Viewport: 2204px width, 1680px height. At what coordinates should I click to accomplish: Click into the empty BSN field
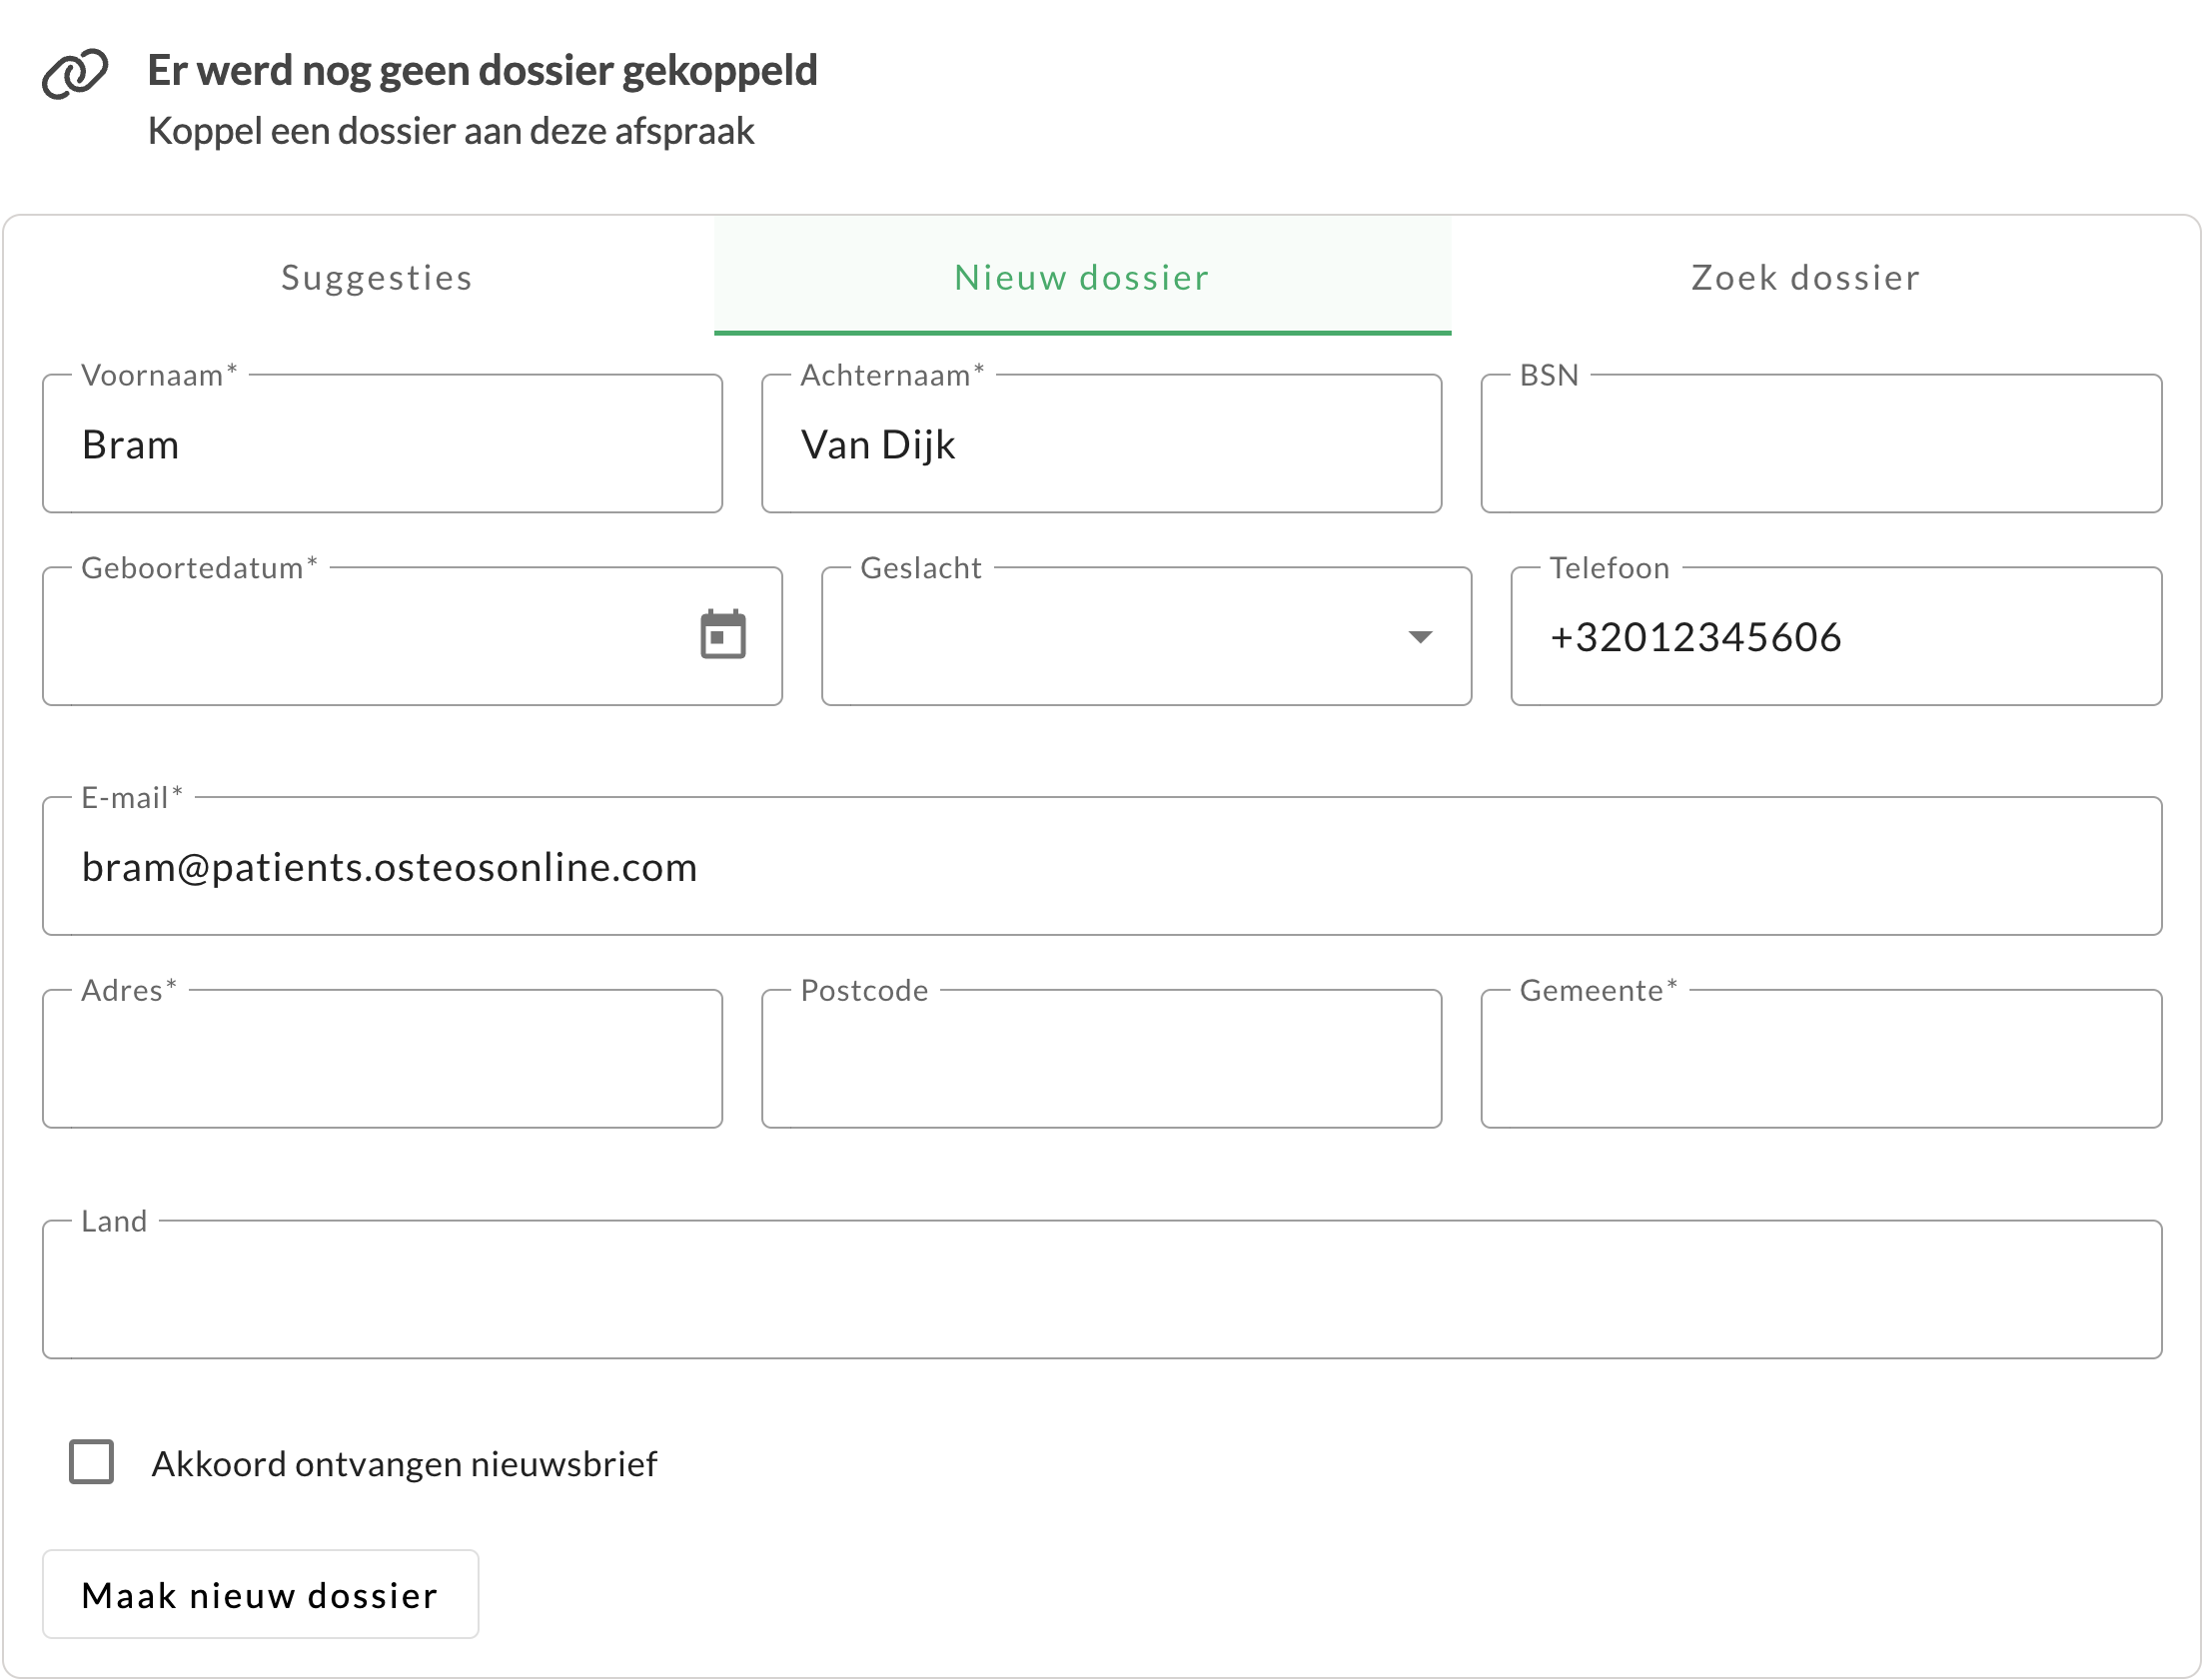tap(1821, 445)
